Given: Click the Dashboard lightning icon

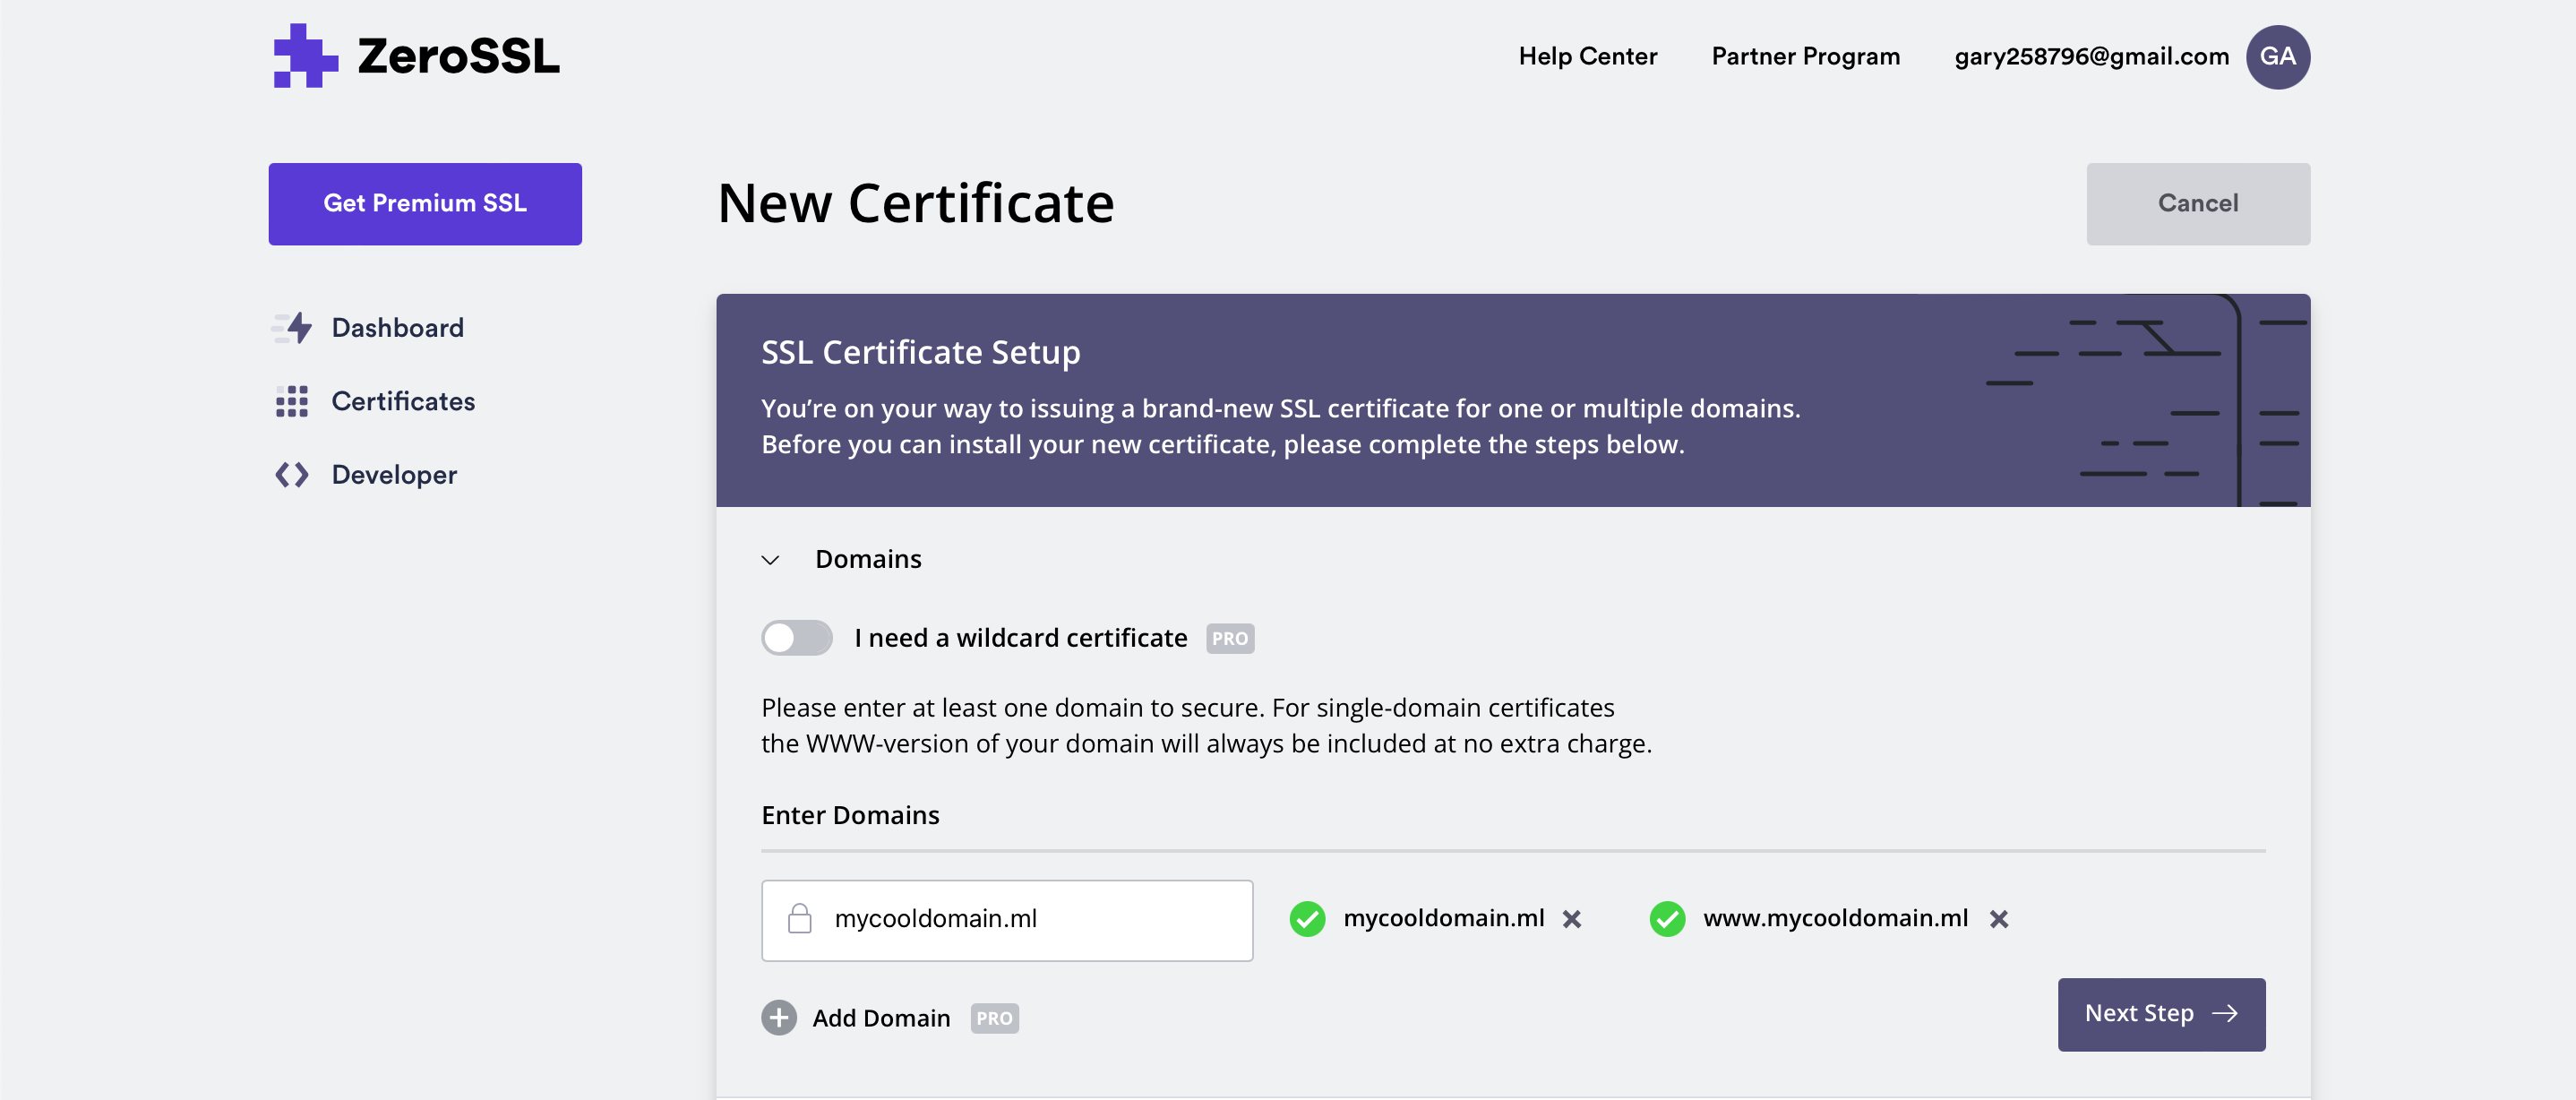Looking at the screenshot, I should [292, 328].
